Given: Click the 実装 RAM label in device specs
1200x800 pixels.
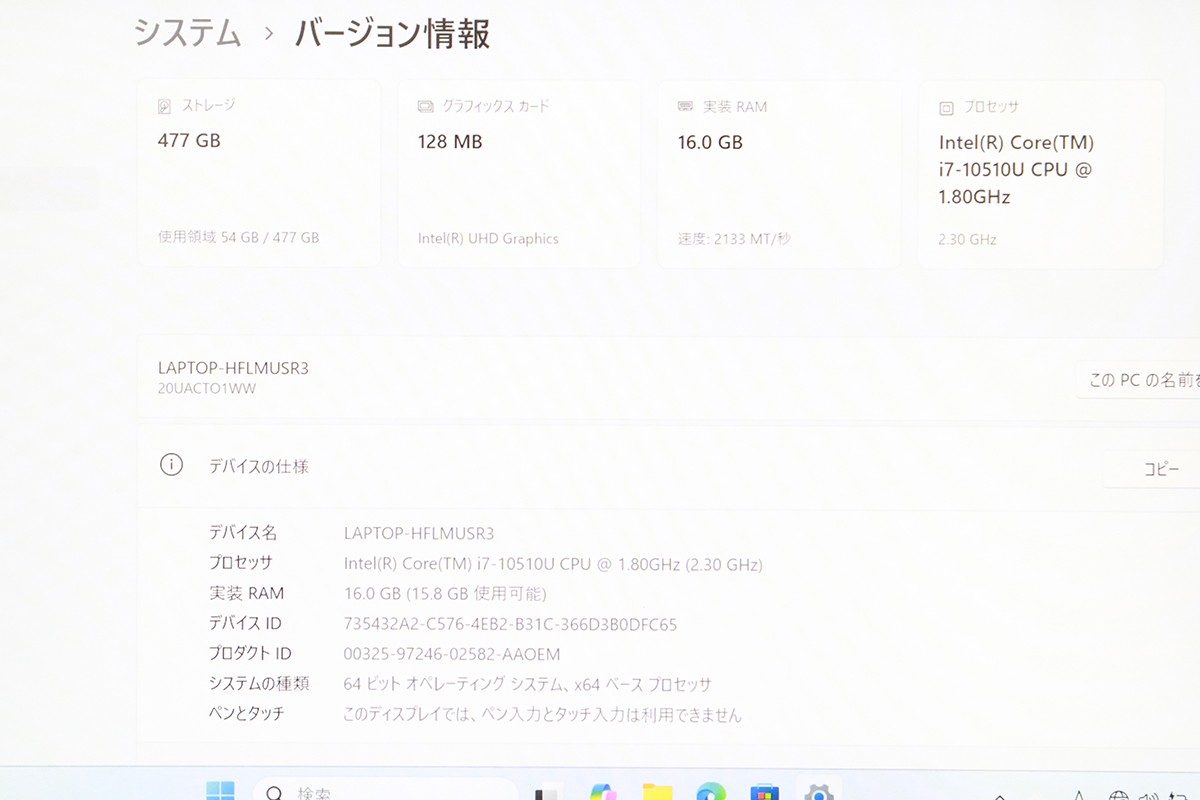Looking at the screenshot, I should [x=246, y=593].
